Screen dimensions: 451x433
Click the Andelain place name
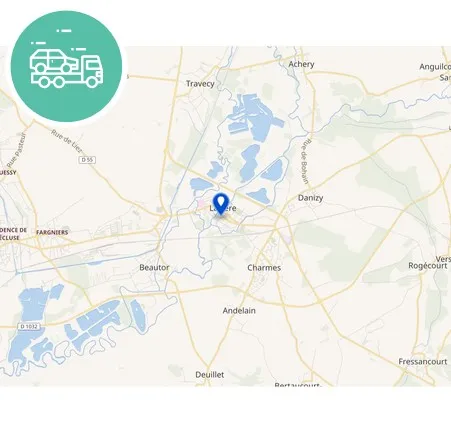point(239,311)
